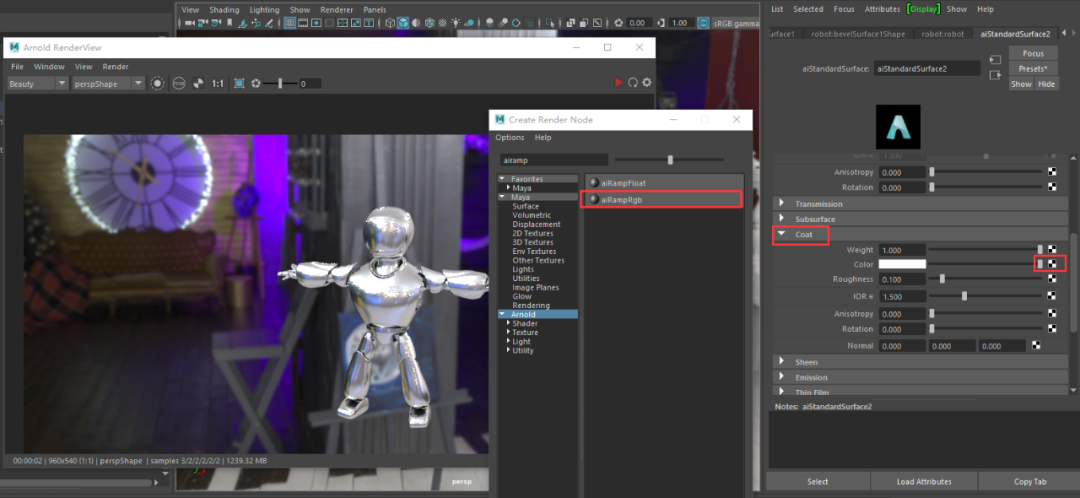Click the go to output connection icon
Image resolution: width=1080 pixels, height=498 pixels.
(995, 75)
